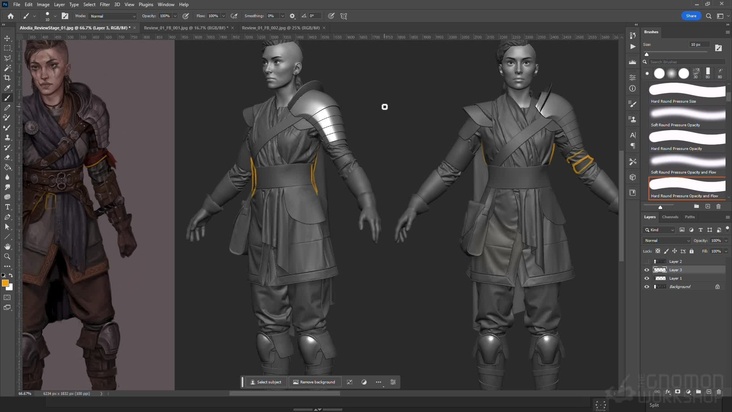This screenshot has height=412, width=732.
Task: Hide the Background layer
Action: [646, 286]
